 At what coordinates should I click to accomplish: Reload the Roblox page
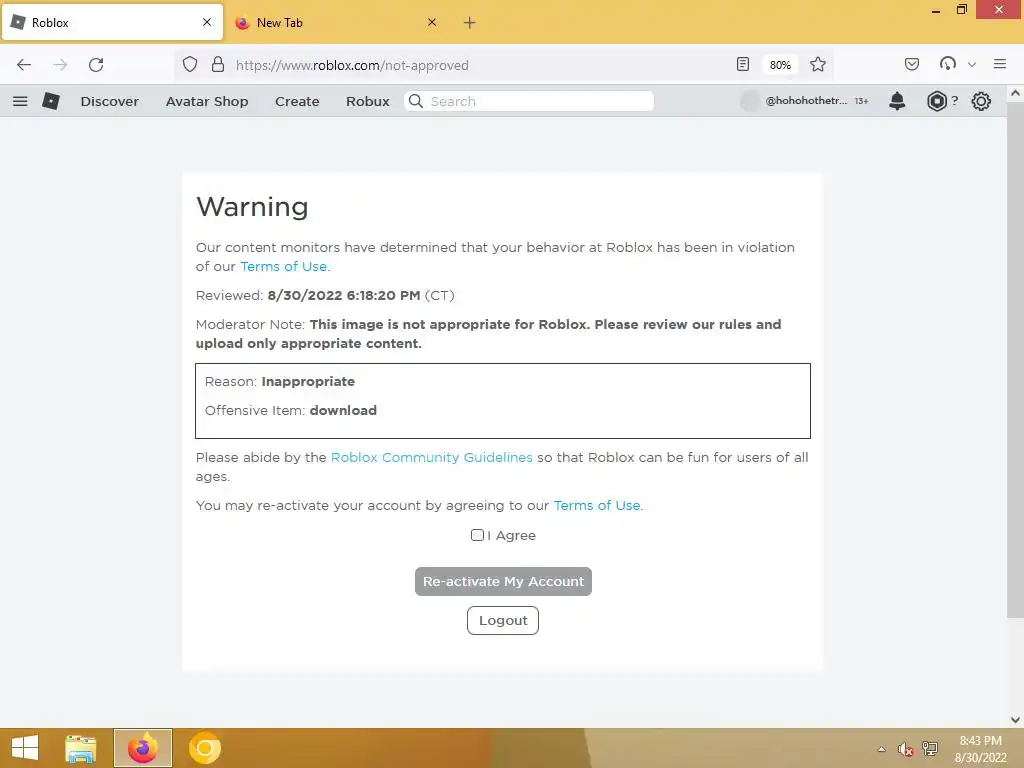coord(96,65)
